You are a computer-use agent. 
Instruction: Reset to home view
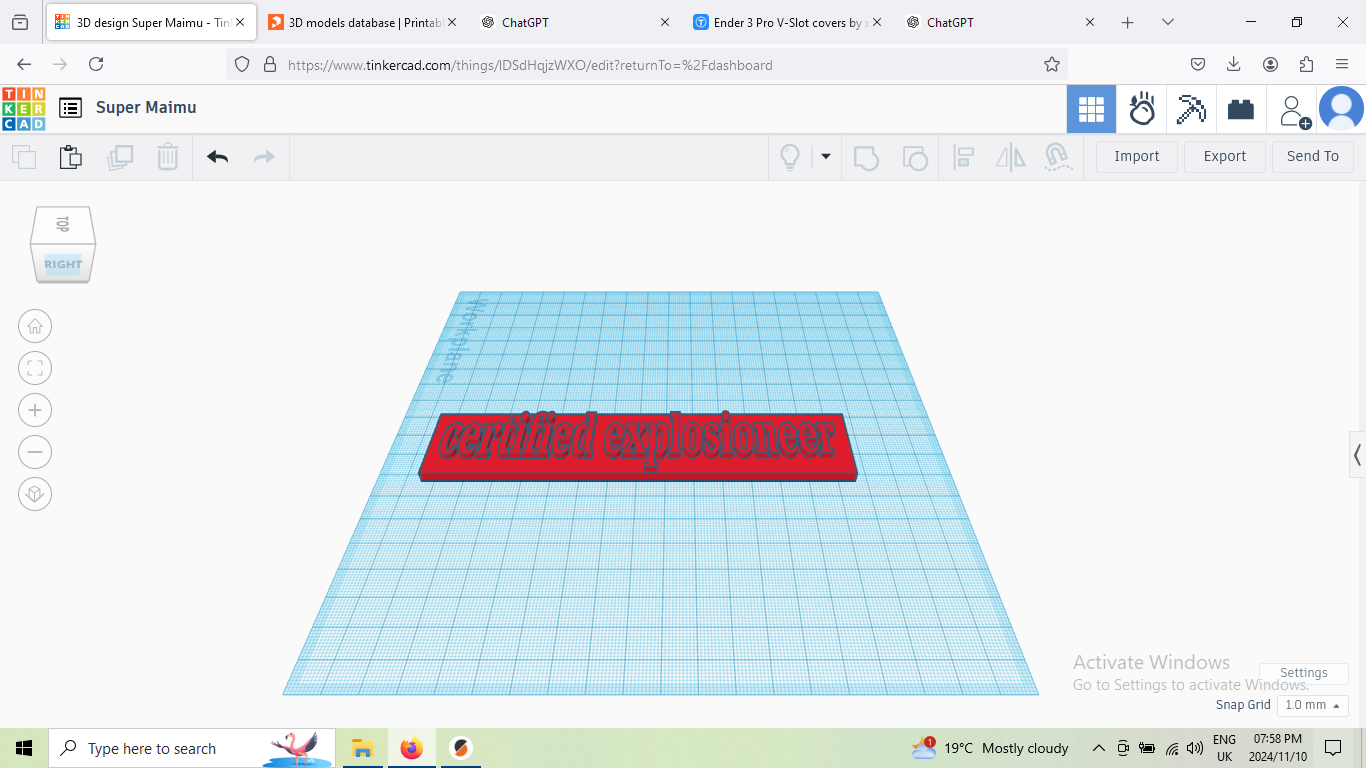pyautogui.click(x=35, y=326)
